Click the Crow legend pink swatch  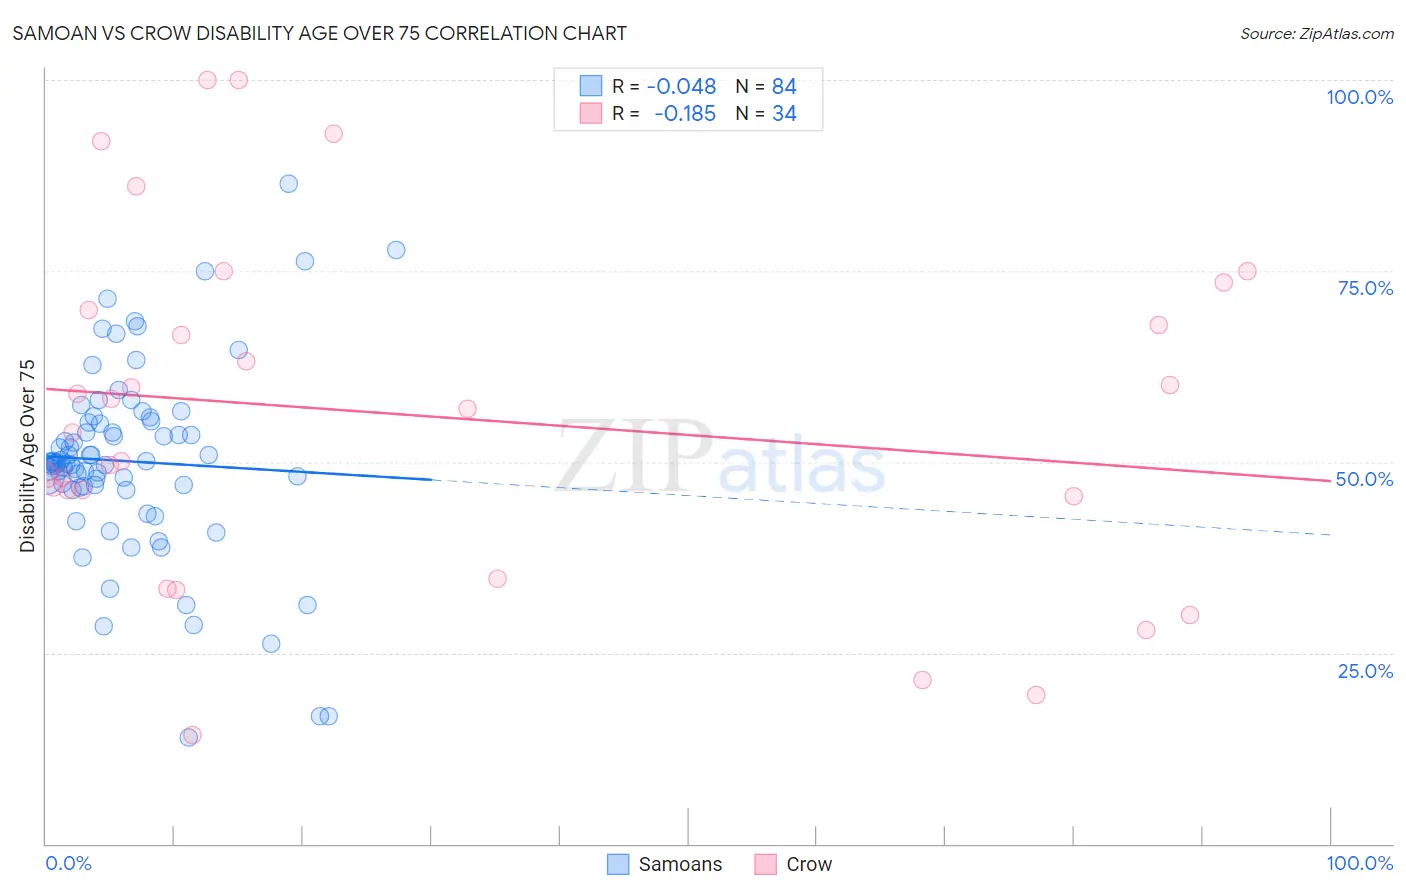coord(766,864)
